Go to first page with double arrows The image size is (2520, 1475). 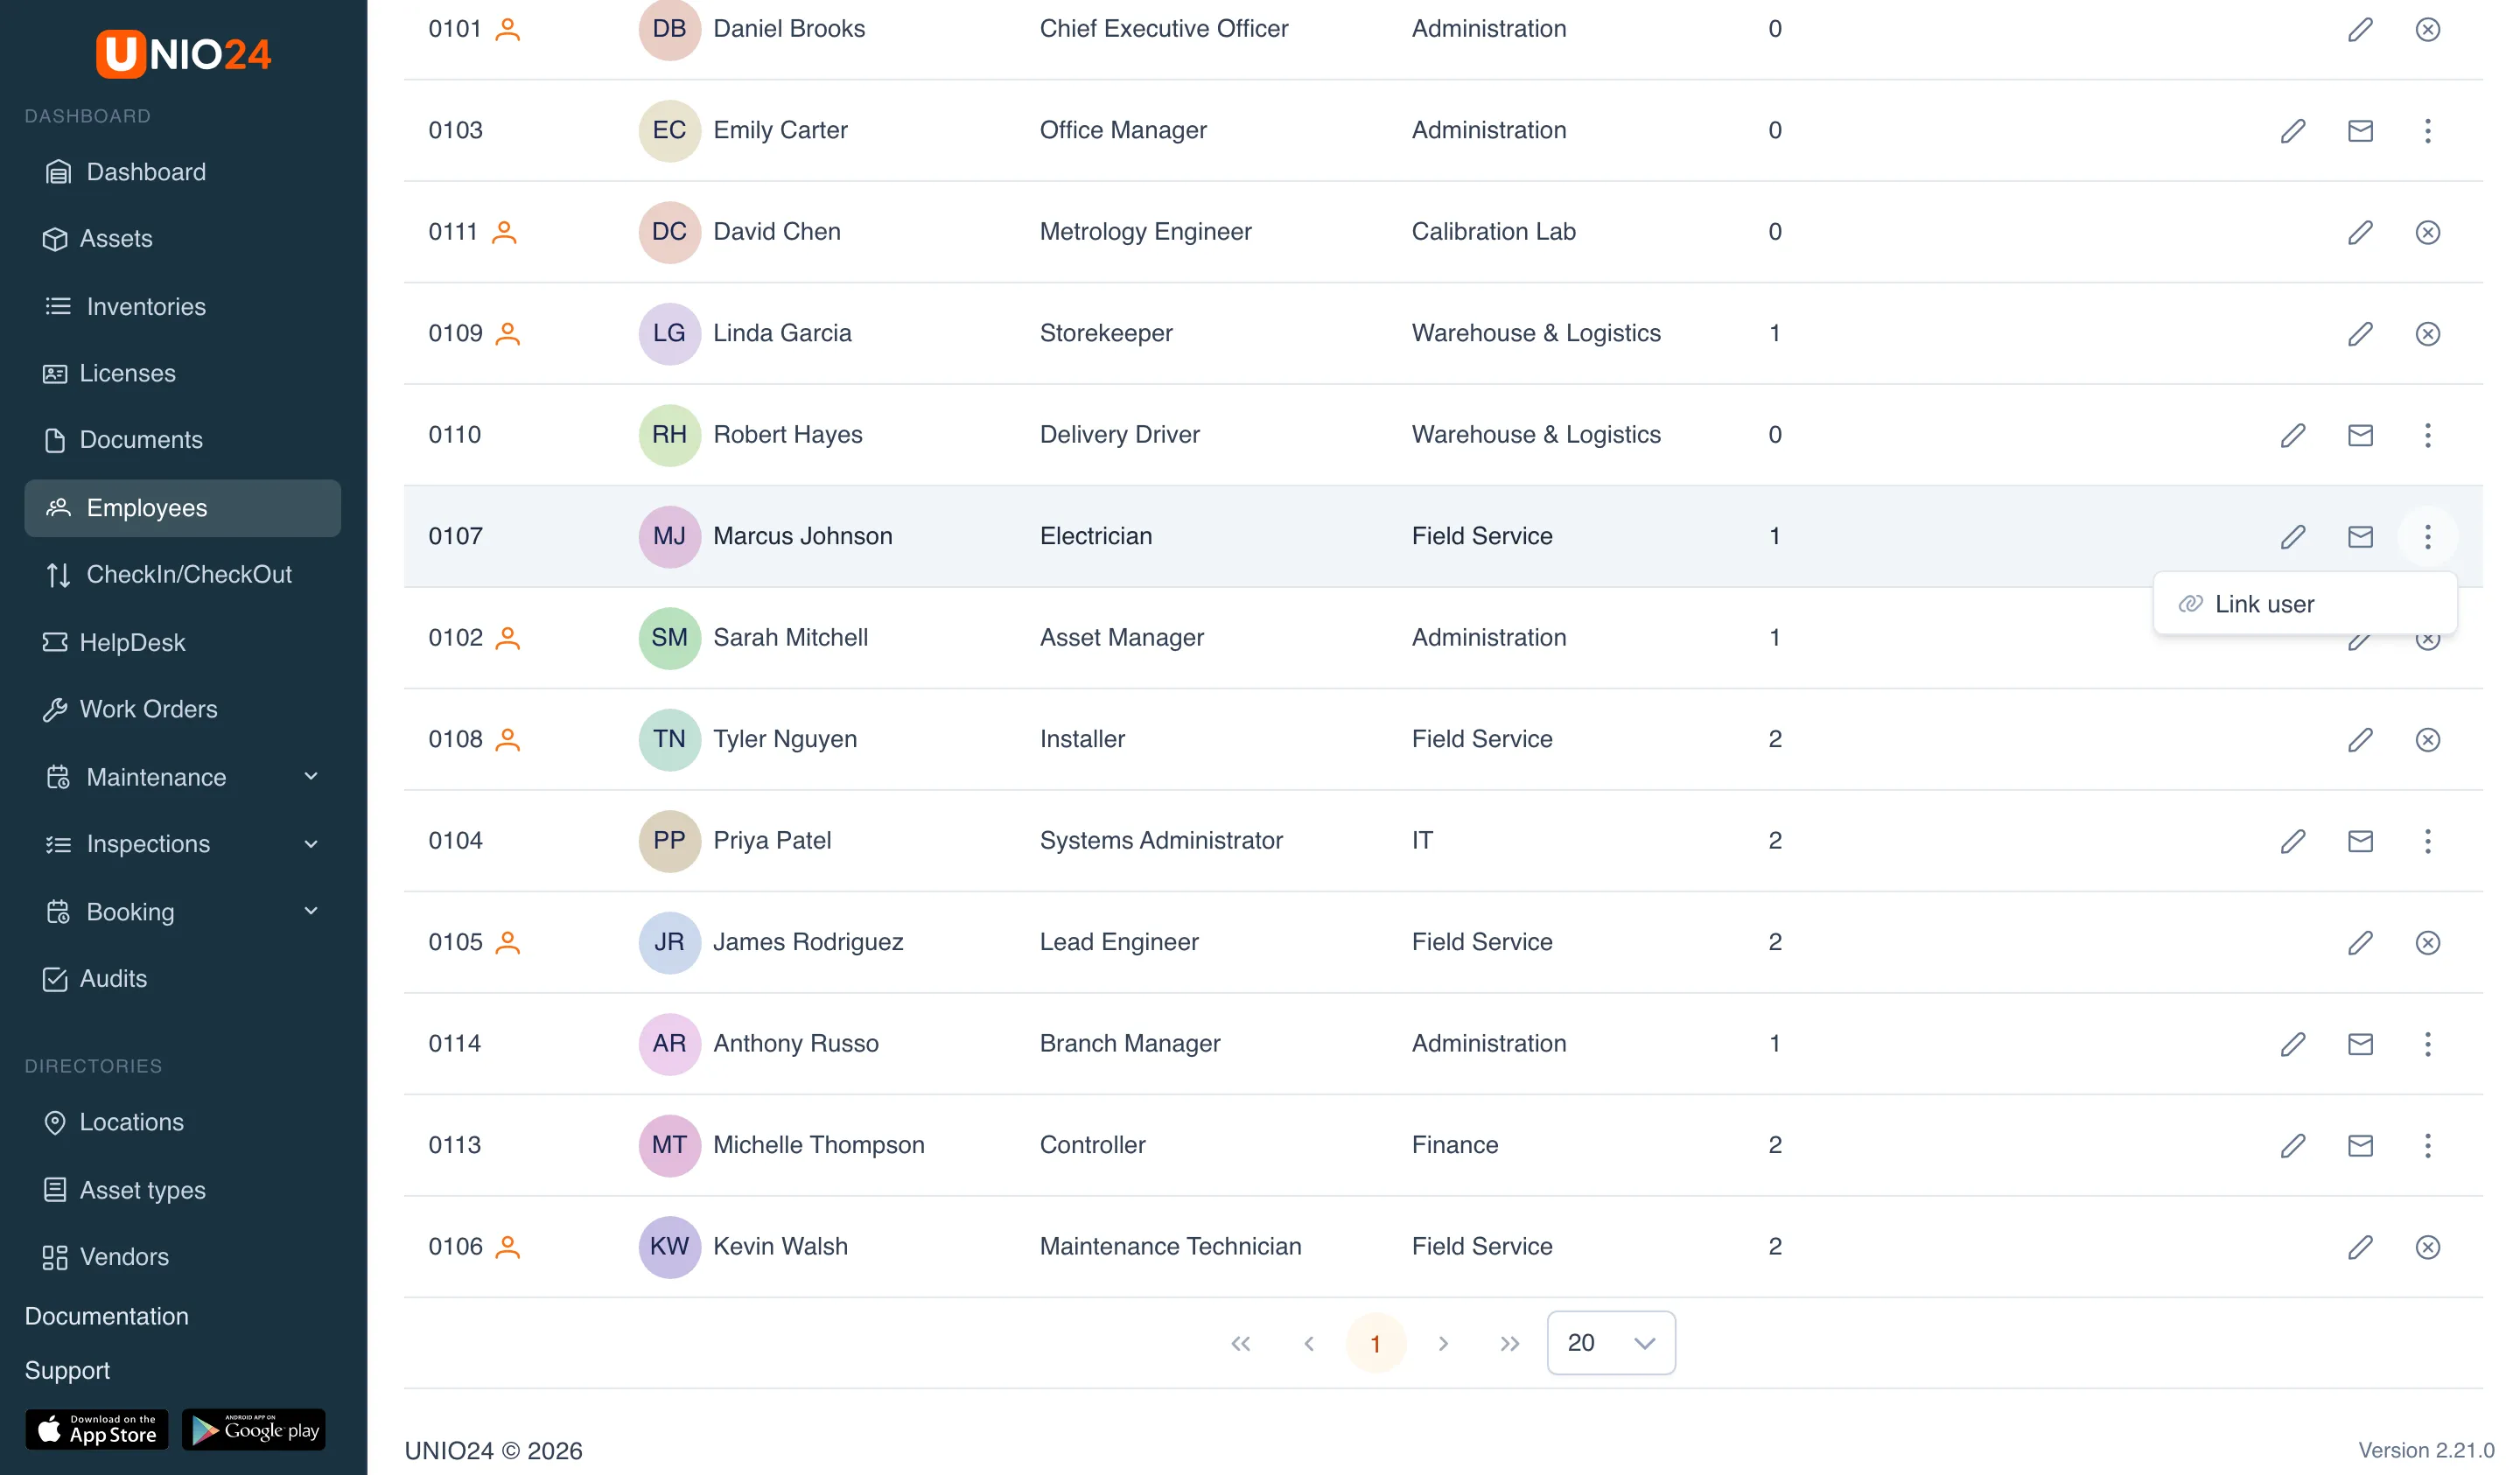[1241, 1344]
